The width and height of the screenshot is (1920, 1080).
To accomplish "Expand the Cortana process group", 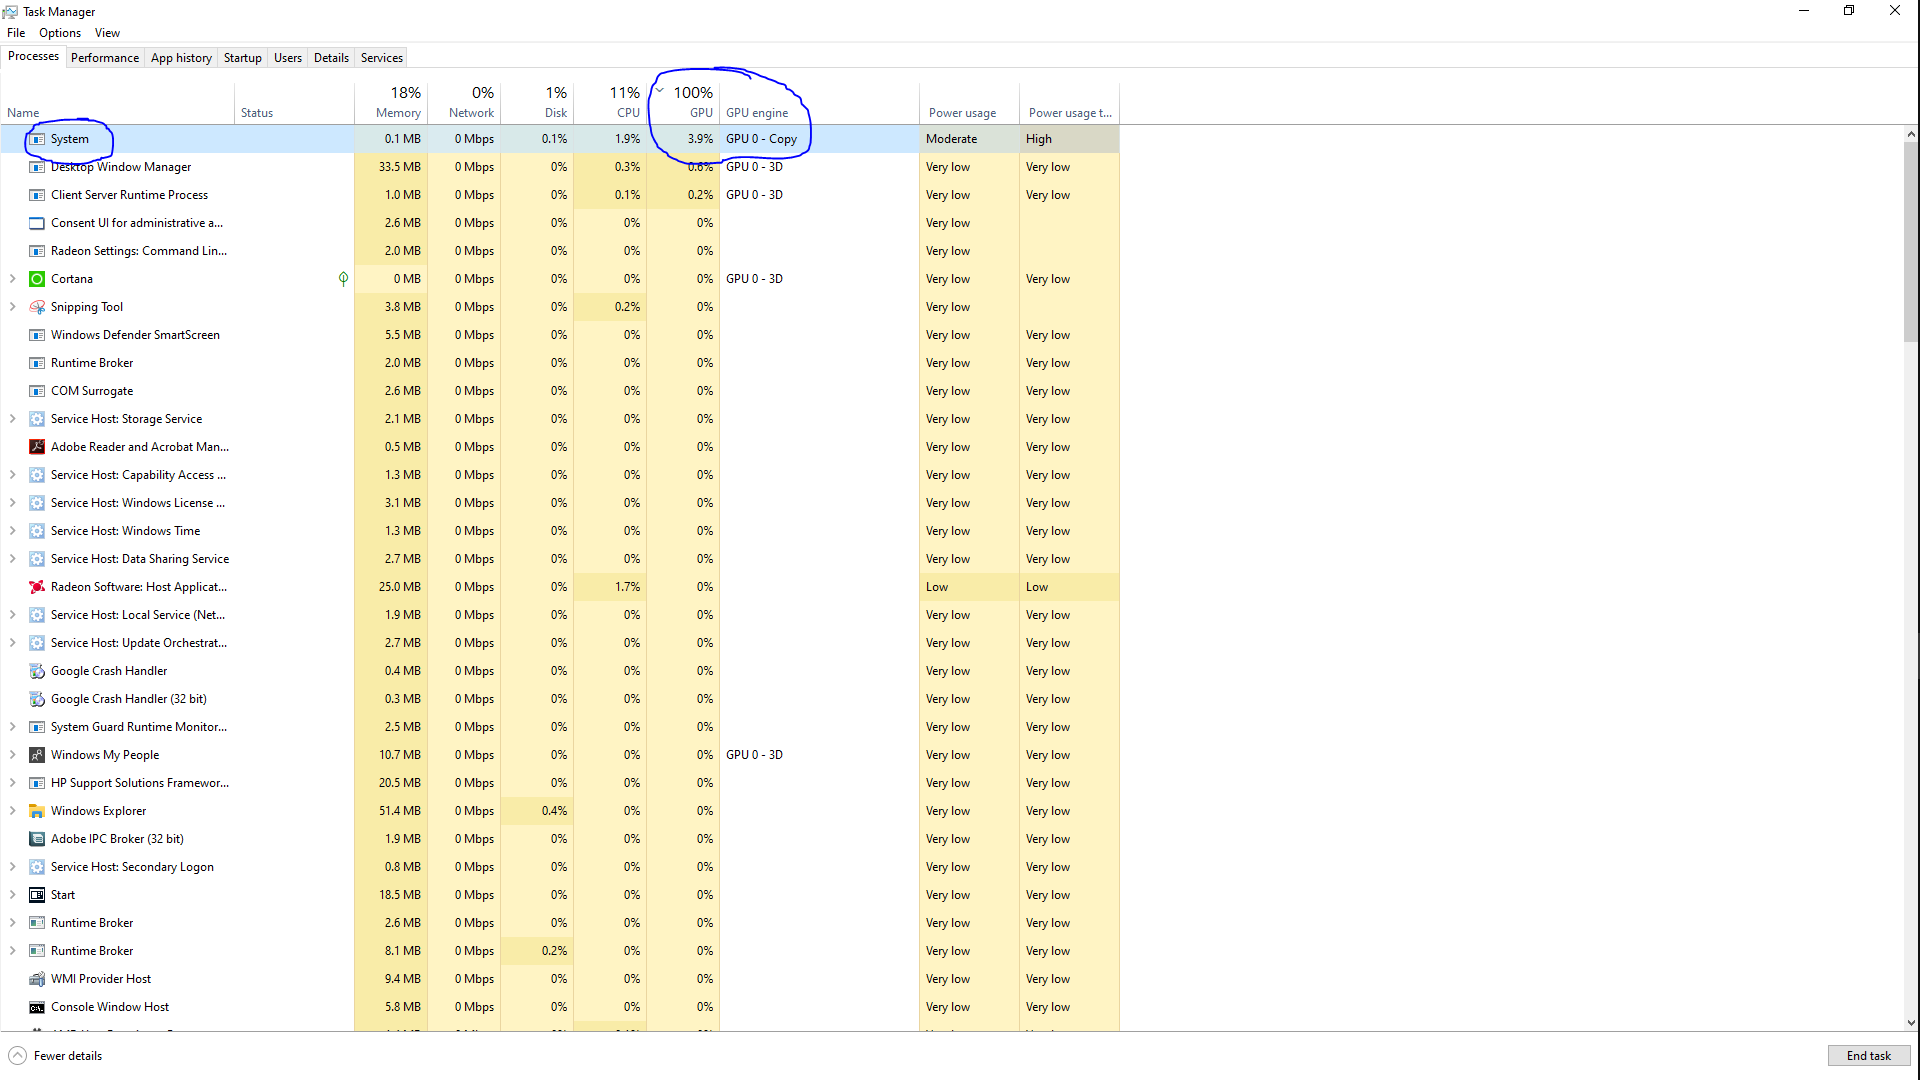I will pos(12,279).
